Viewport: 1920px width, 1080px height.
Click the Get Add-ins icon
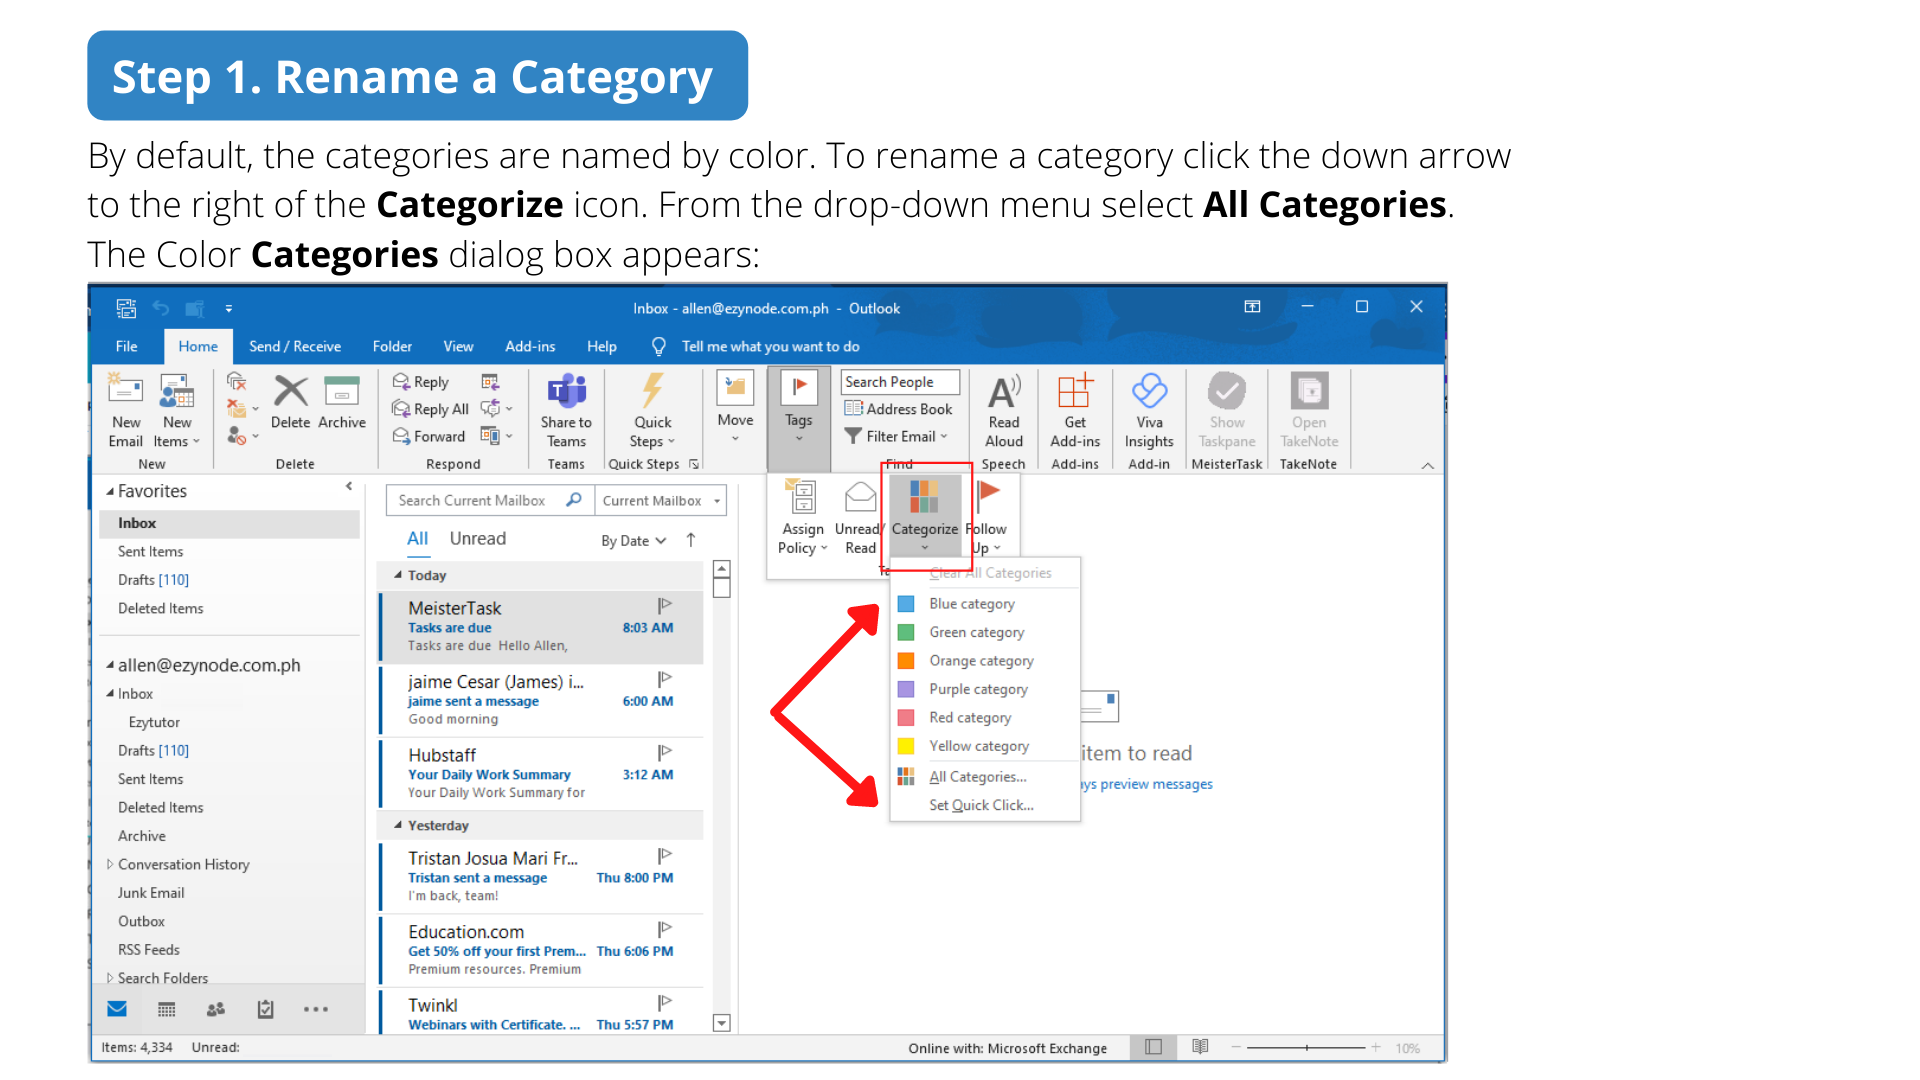[x=1075, y=391]
